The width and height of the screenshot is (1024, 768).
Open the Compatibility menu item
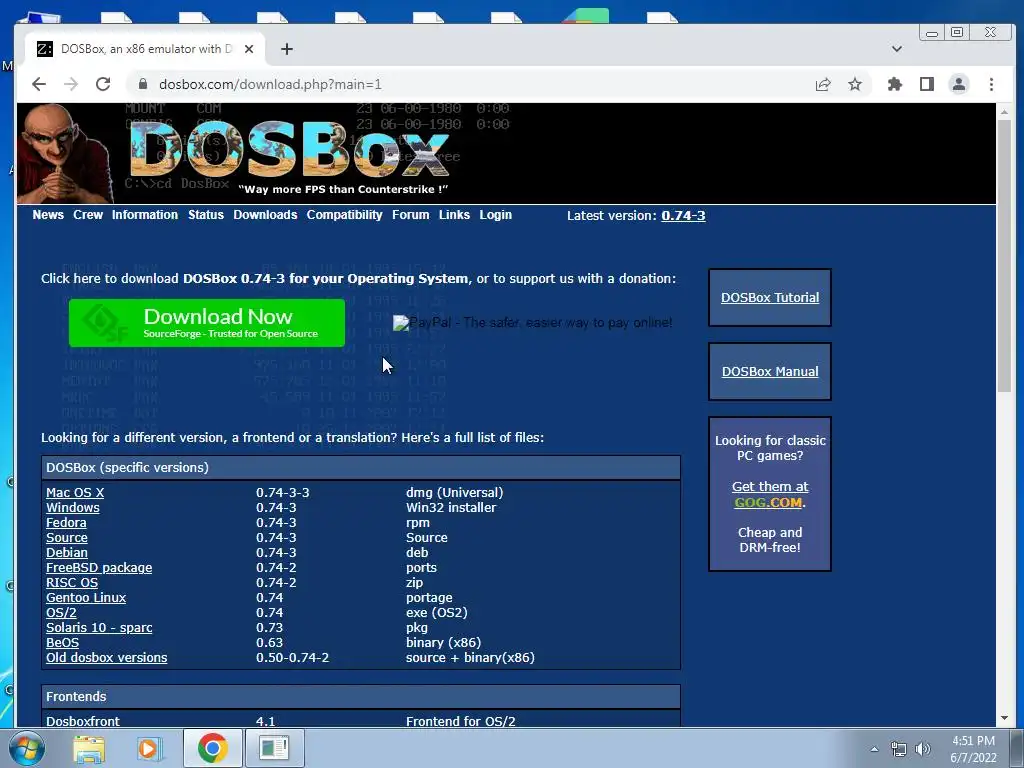(x=344, y=215)
